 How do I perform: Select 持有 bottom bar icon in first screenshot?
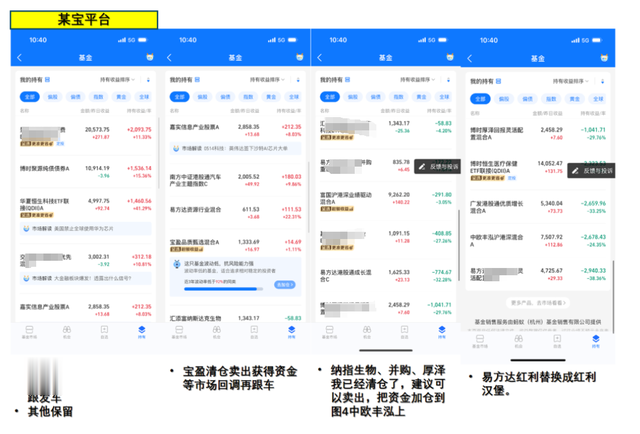[x=140, y=329]
